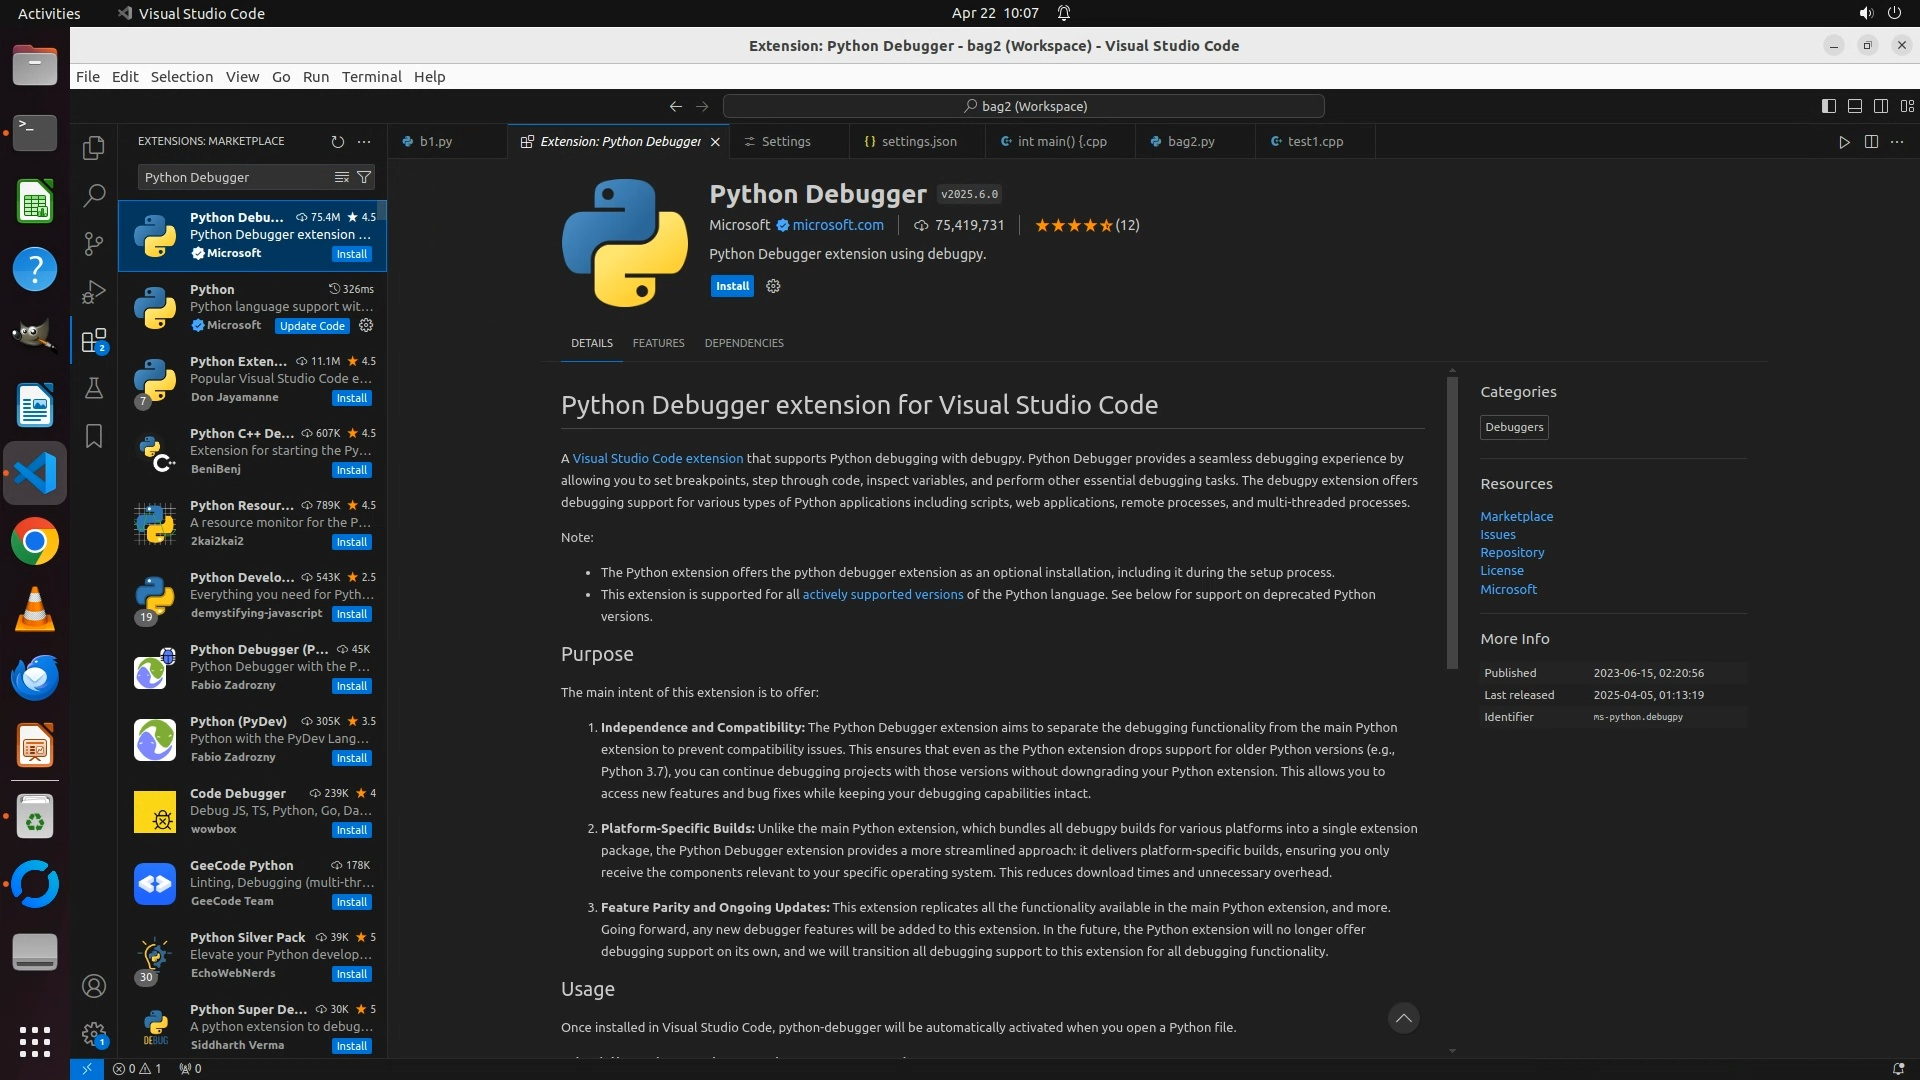The image size is (1920, 1080).
Task: Open the Explorer view in activity bar
Action: tap(94, 148)
